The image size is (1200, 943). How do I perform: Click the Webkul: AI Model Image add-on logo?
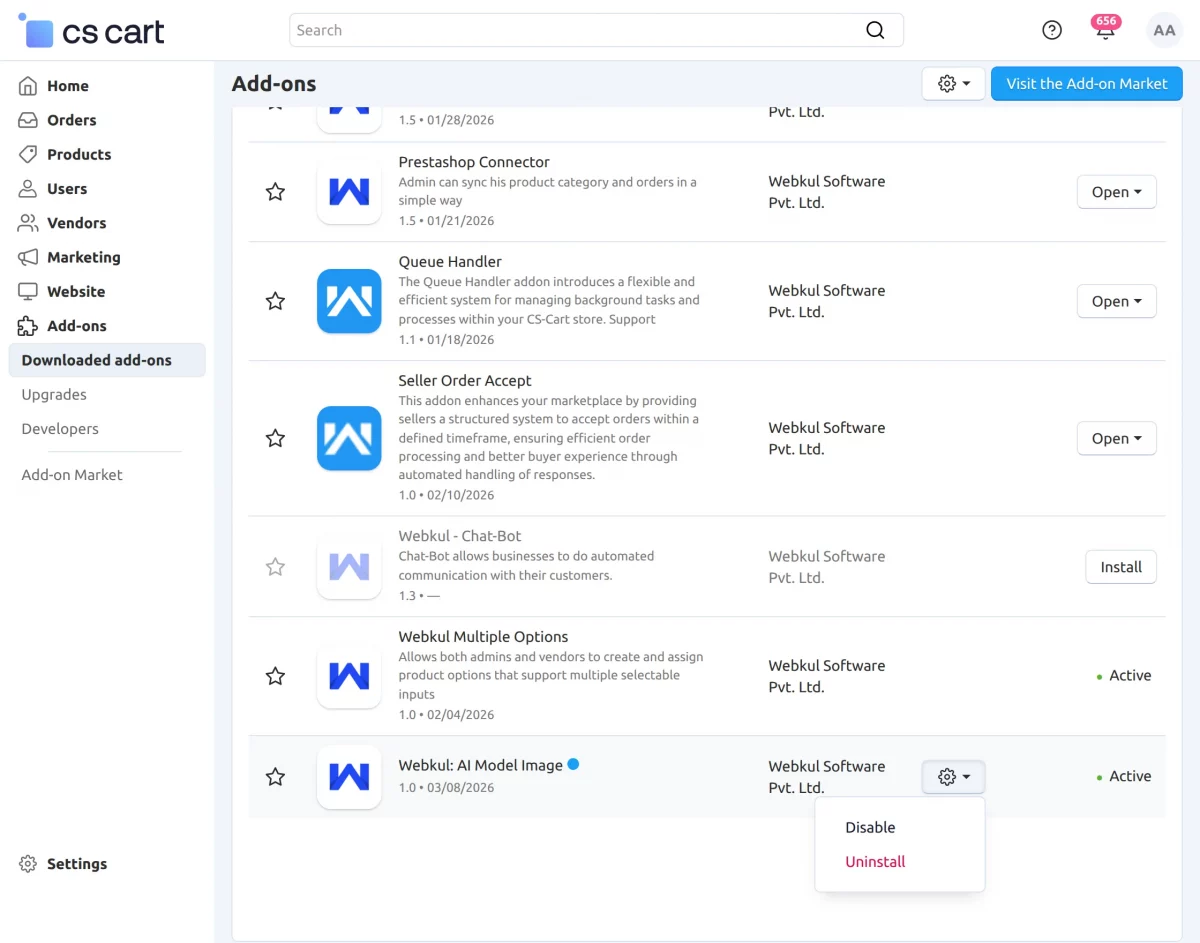(349, 777)
